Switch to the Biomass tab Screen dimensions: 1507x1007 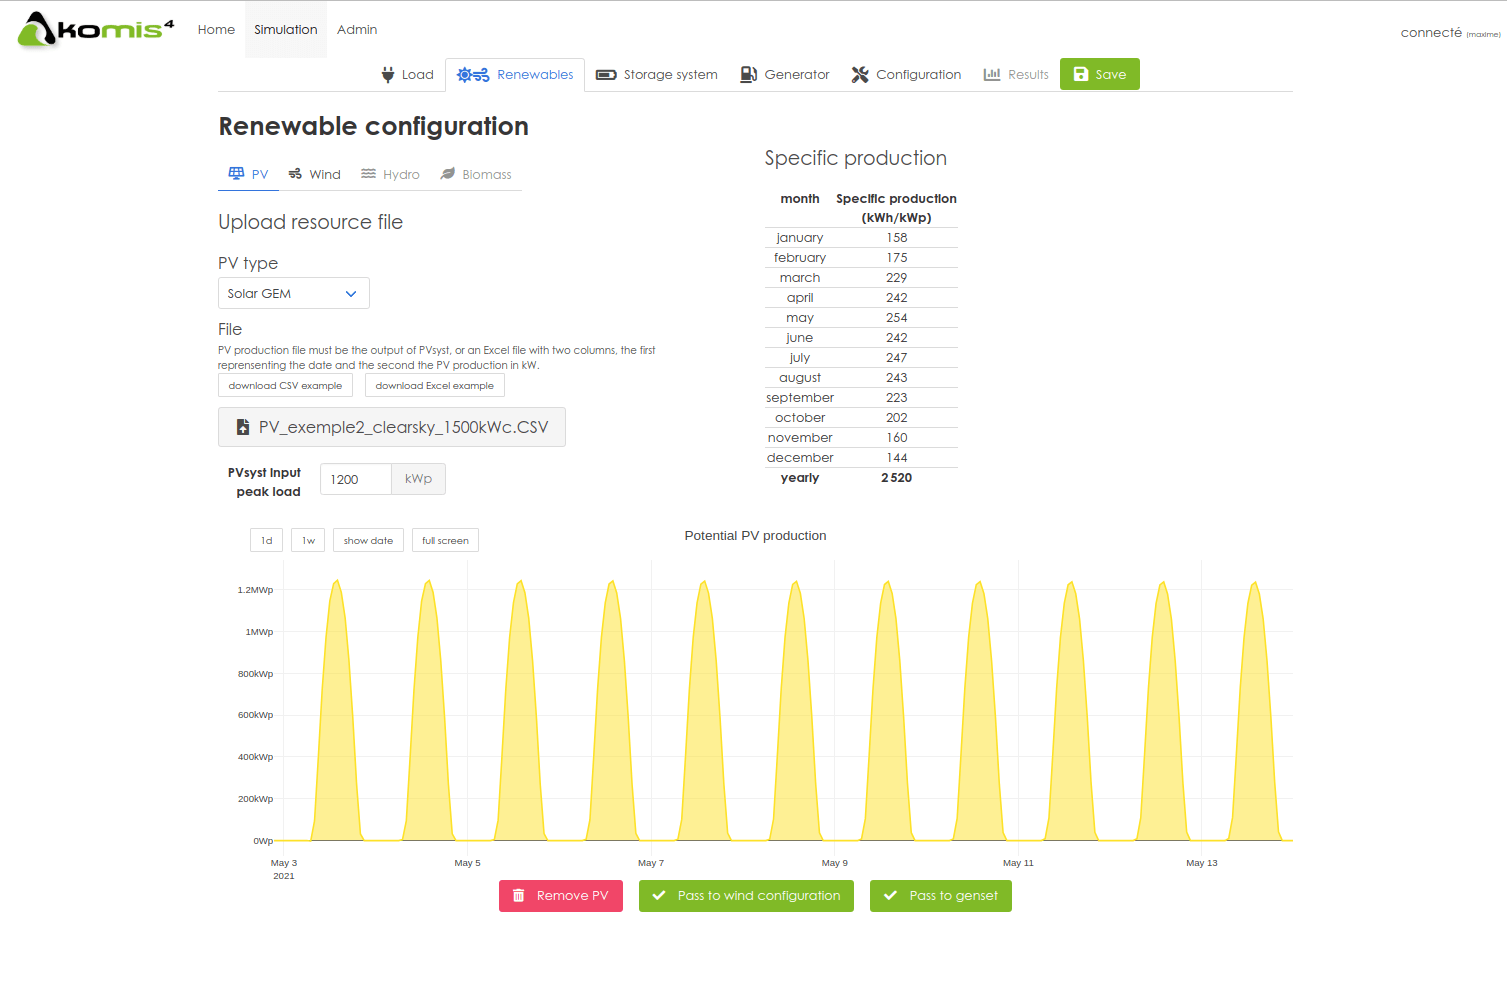[x=476, y=174]
